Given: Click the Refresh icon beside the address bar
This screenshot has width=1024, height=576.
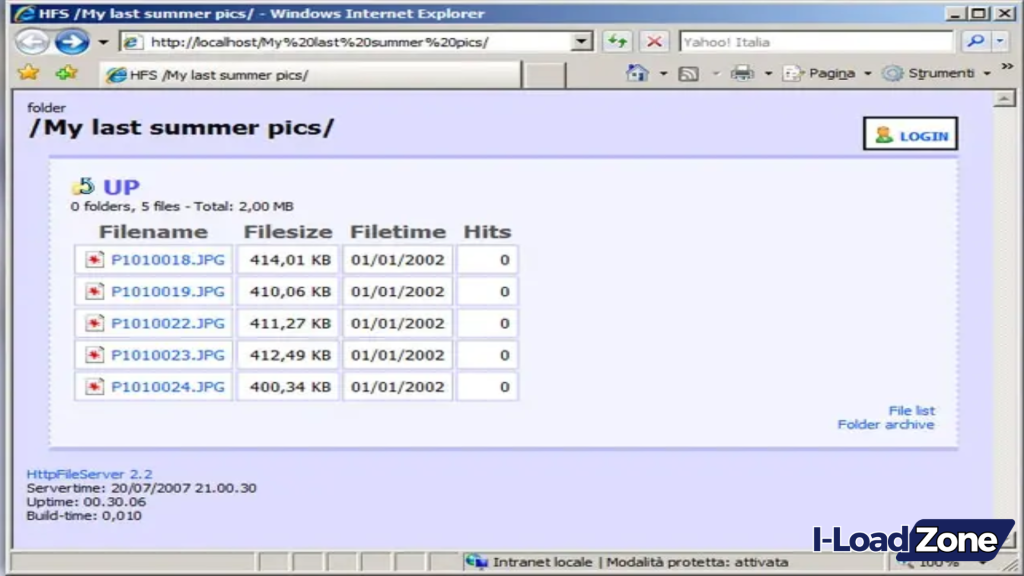Looking at the screenshot, I should tap(617, 41).
